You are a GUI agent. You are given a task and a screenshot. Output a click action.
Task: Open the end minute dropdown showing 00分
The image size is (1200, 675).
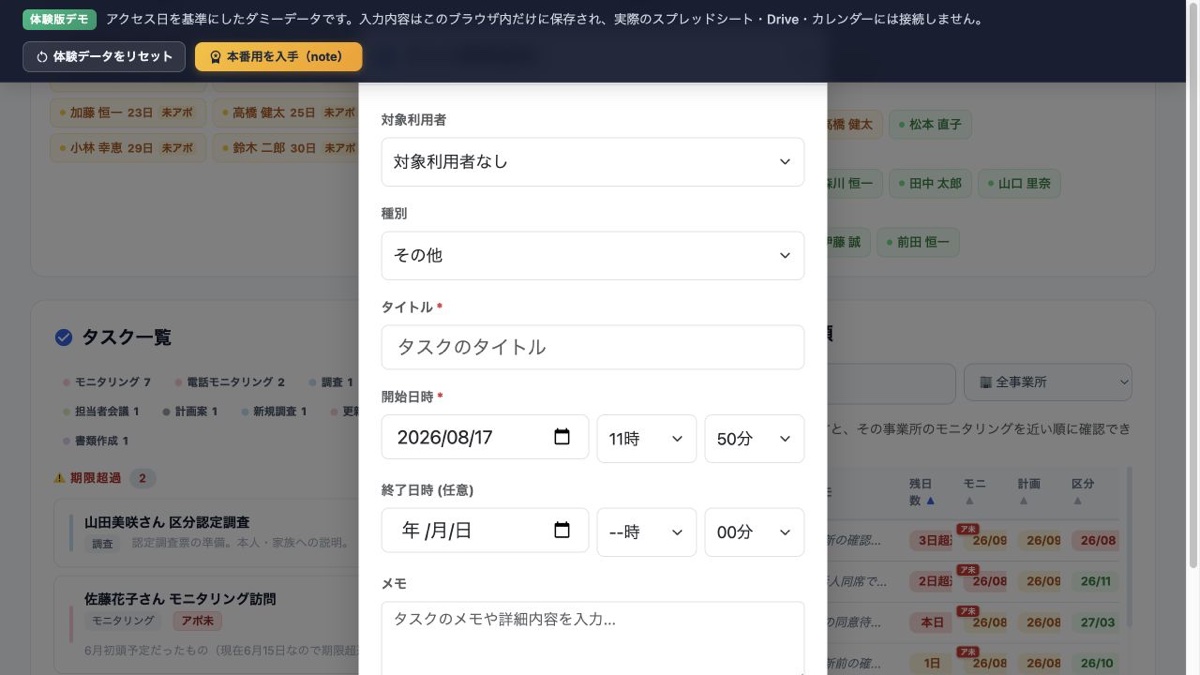click(754, 532)
